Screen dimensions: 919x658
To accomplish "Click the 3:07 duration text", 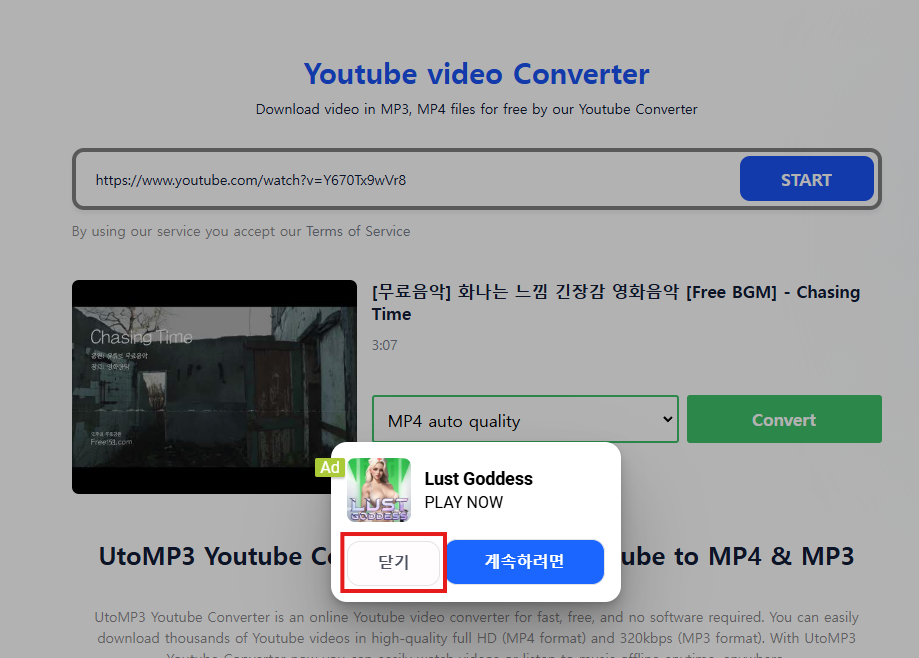I will [384, 345].
